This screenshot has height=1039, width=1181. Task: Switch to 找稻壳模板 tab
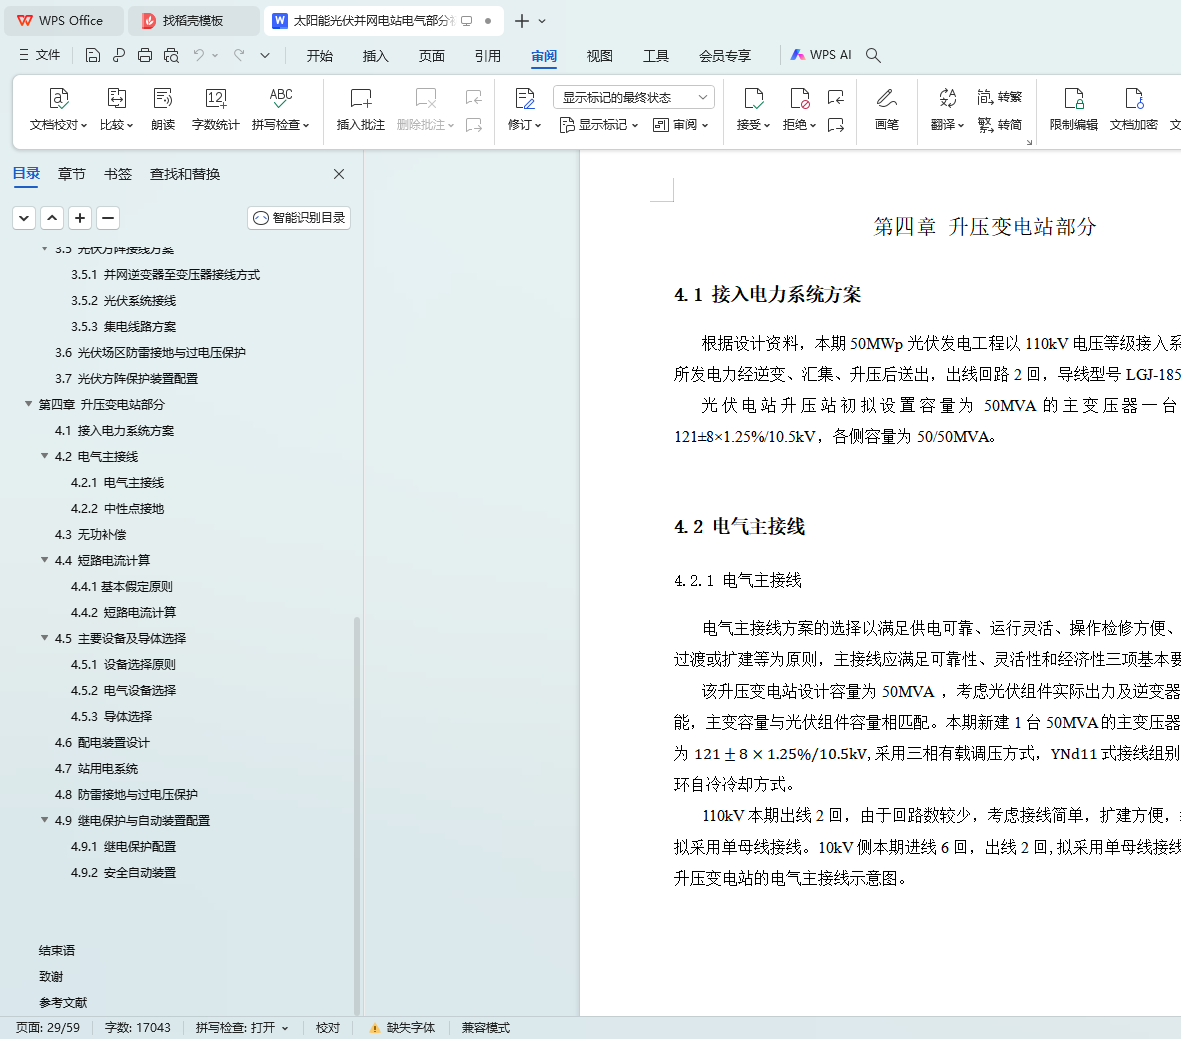pyautogui.click(x=194, y=21)
